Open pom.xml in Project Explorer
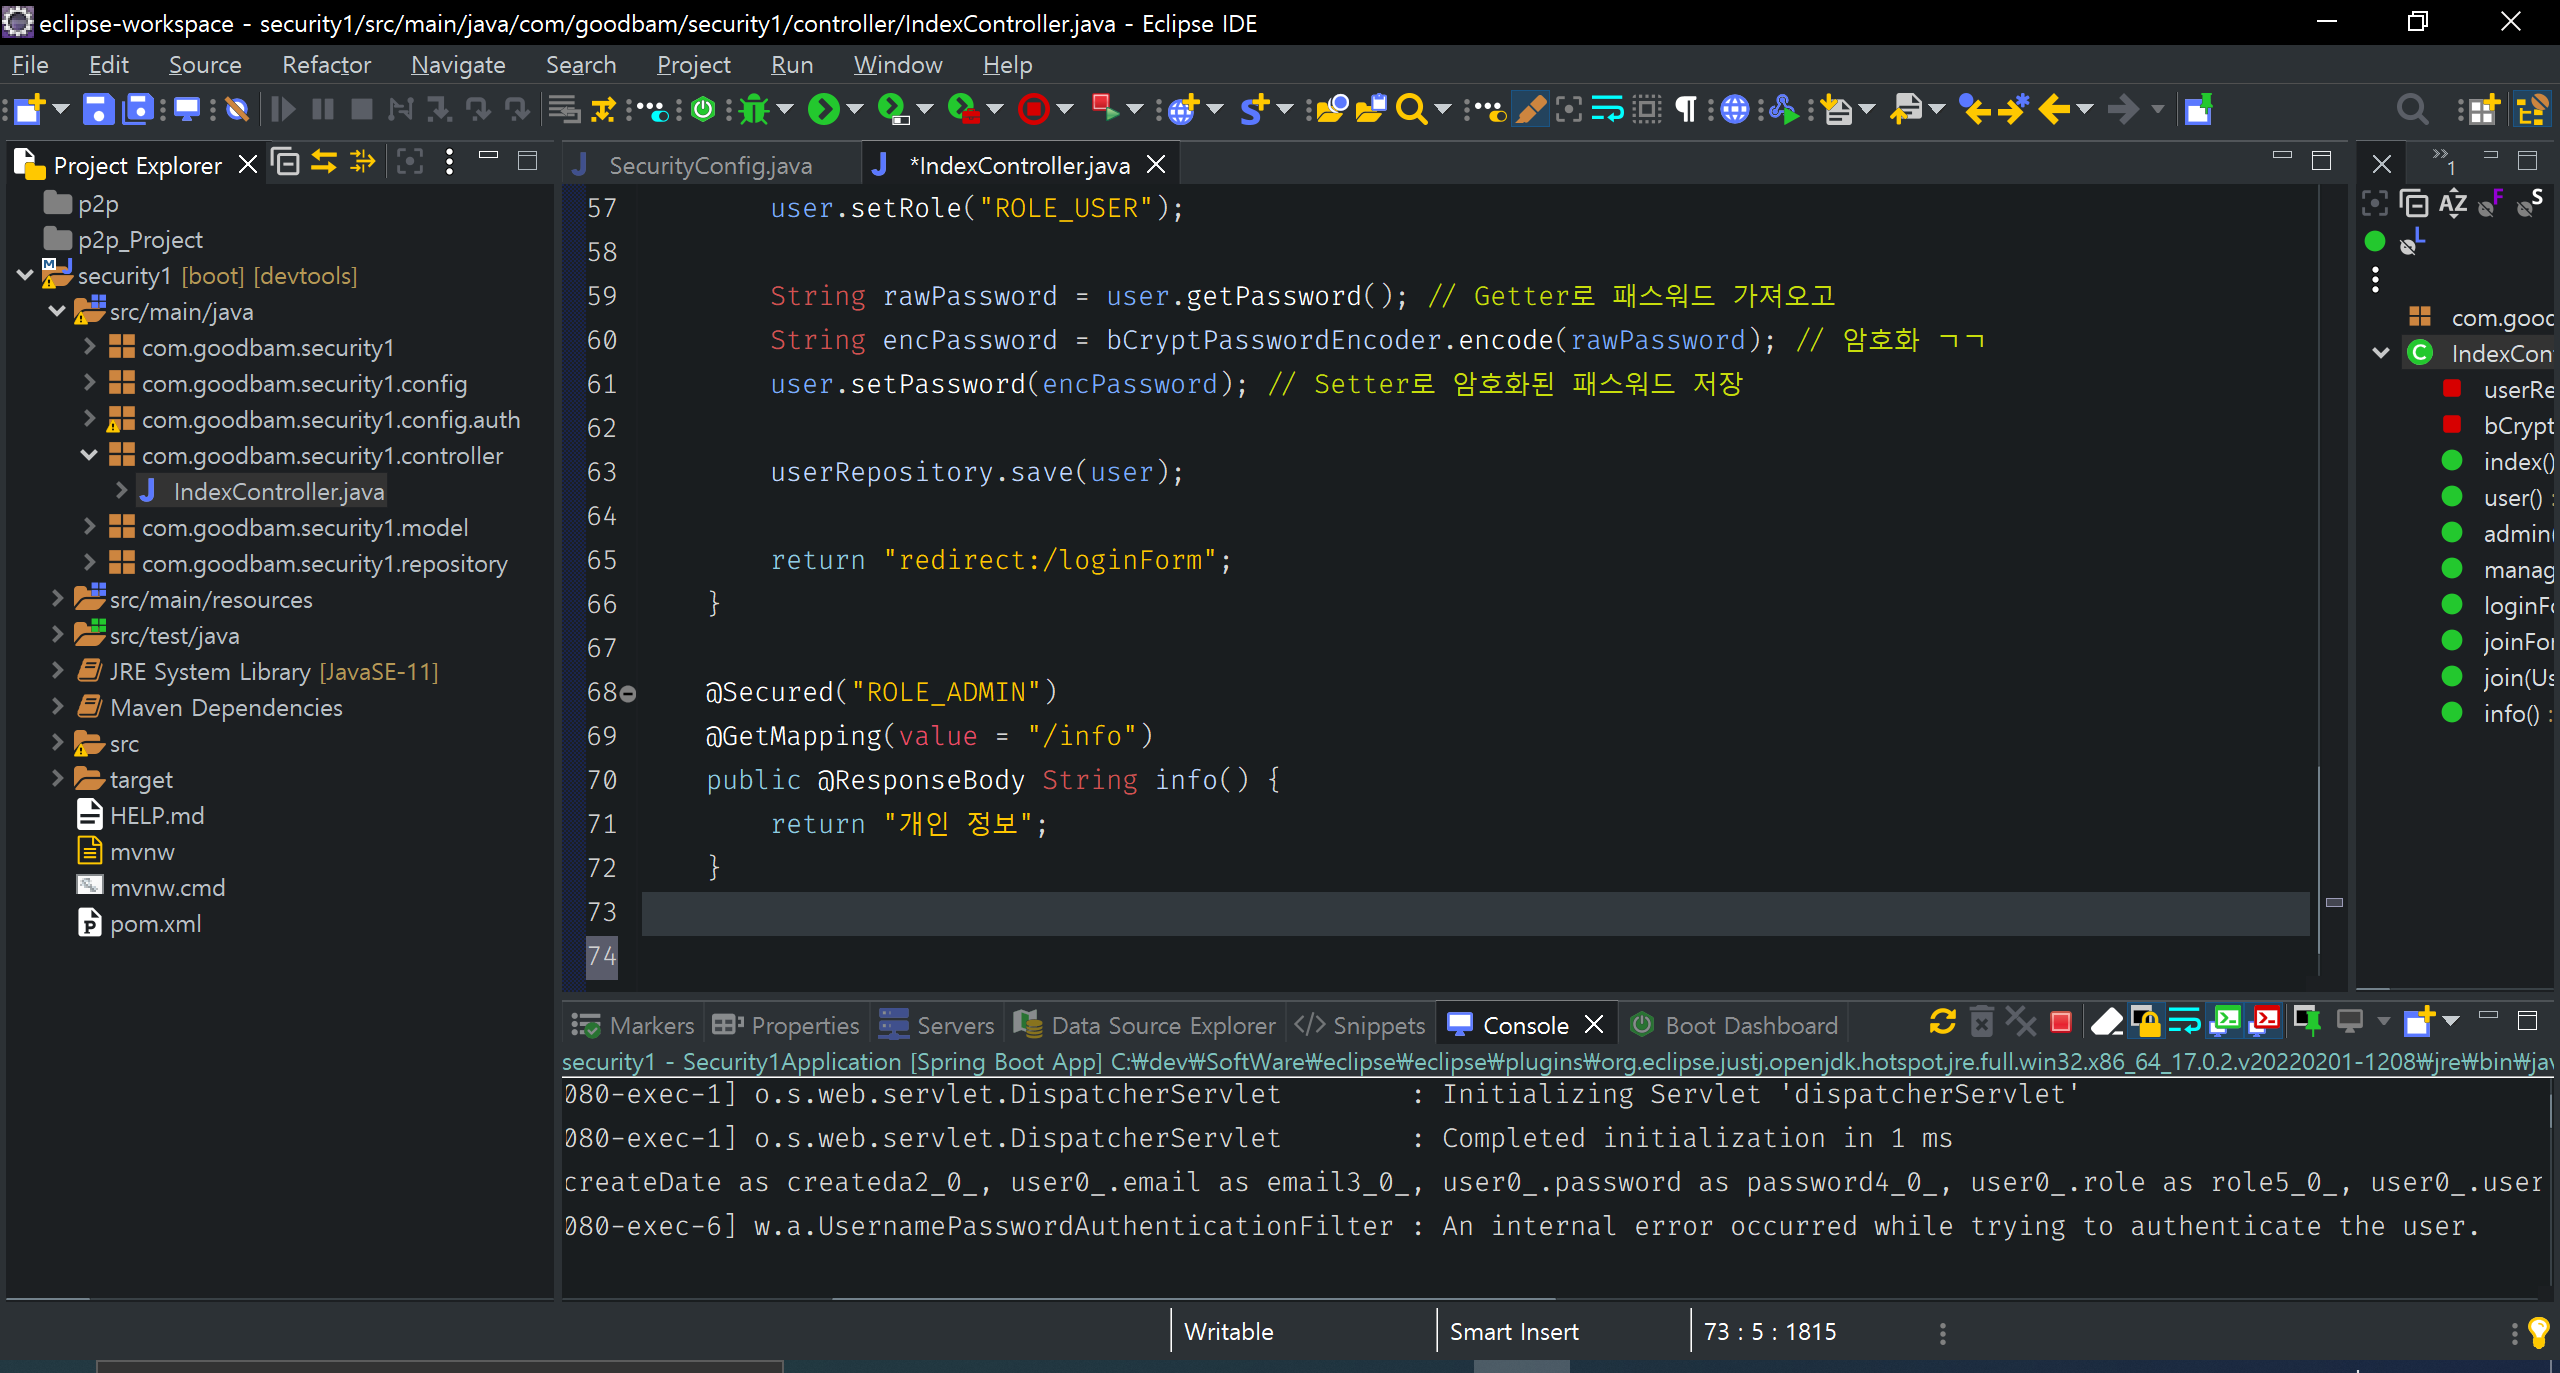The width and height of the screenshot is (2560, 1373). [x=155, y=923]
